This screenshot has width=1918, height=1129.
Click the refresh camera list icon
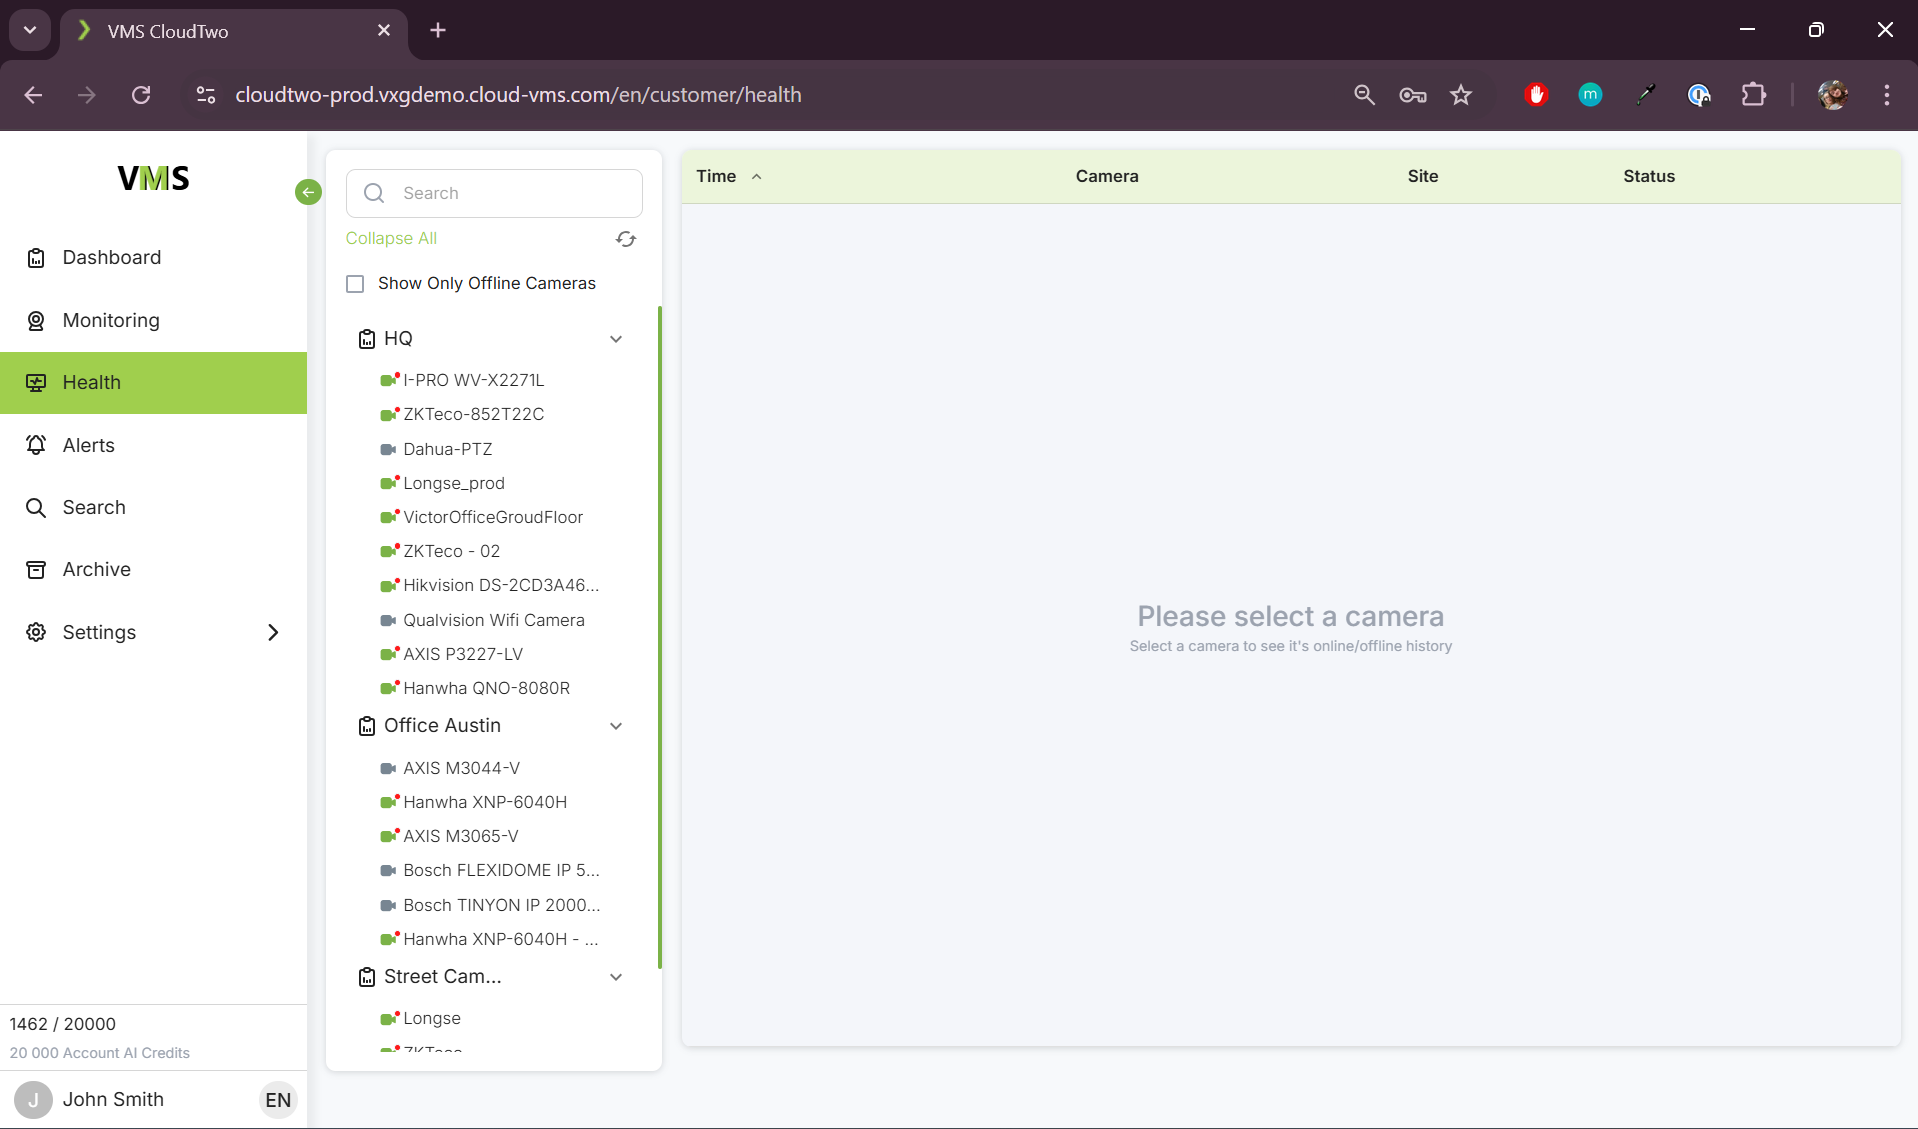626,239
